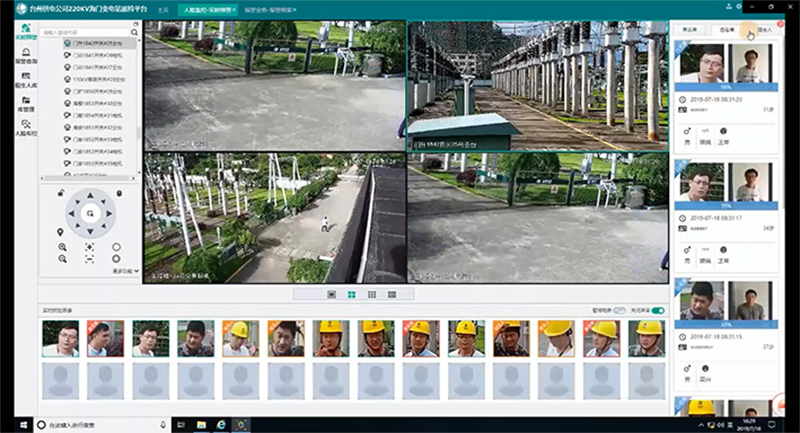Click the PTZ preset location pin icon
The image size is (800, 433).
[60, 232]
